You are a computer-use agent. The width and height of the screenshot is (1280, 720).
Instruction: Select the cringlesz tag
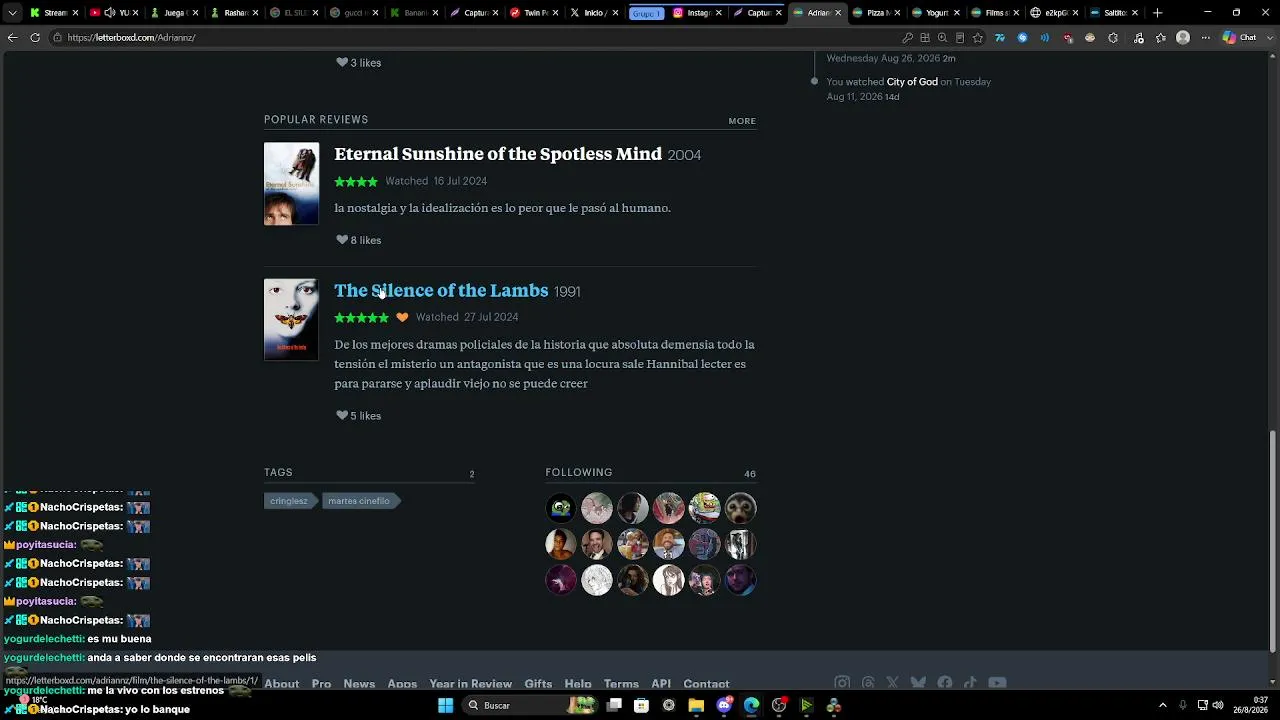[289, 501]
